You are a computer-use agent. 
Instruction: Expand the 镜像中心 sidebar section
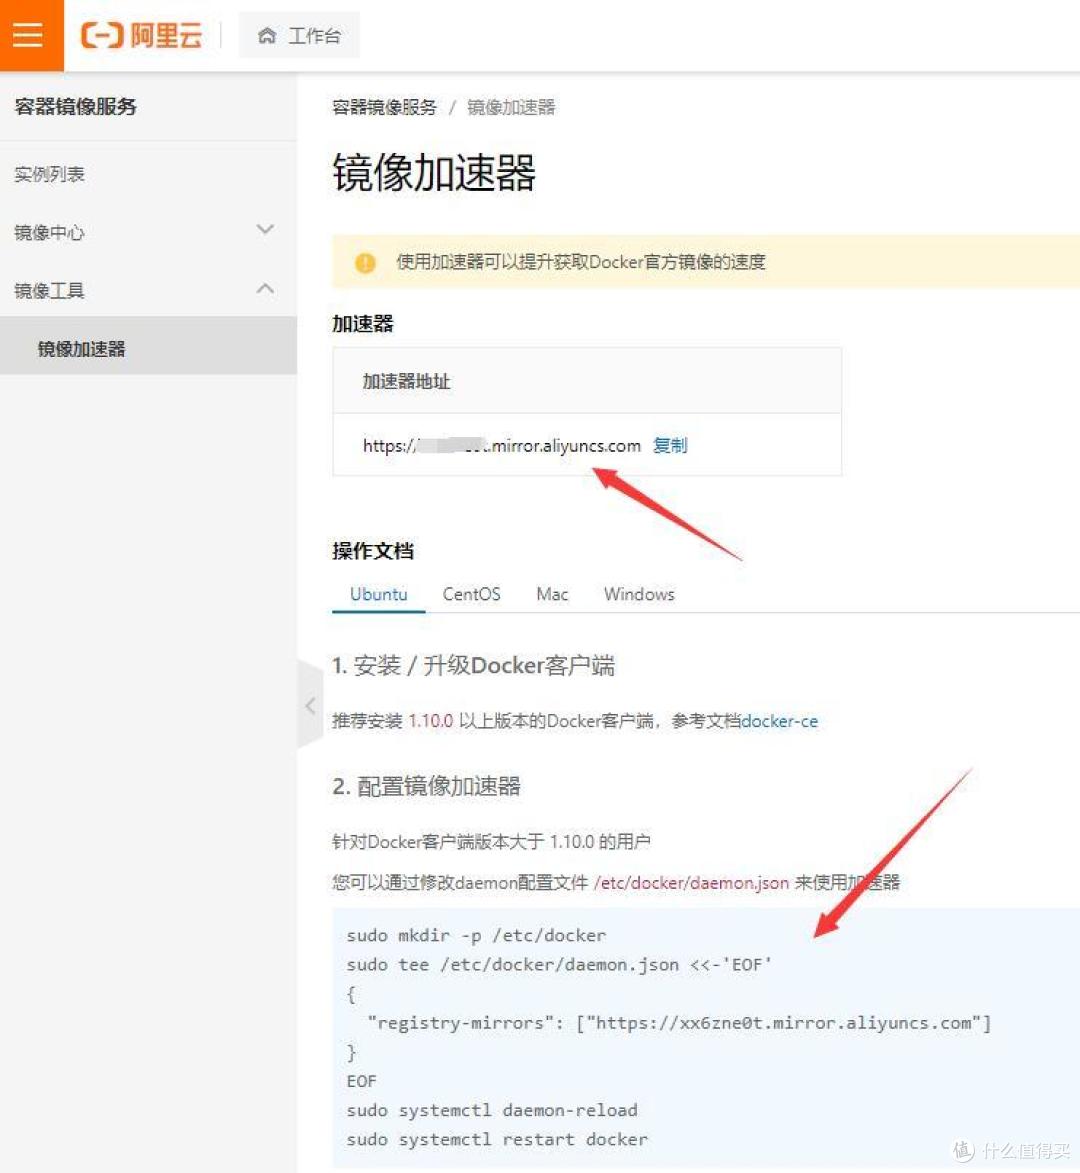[148, 232]
